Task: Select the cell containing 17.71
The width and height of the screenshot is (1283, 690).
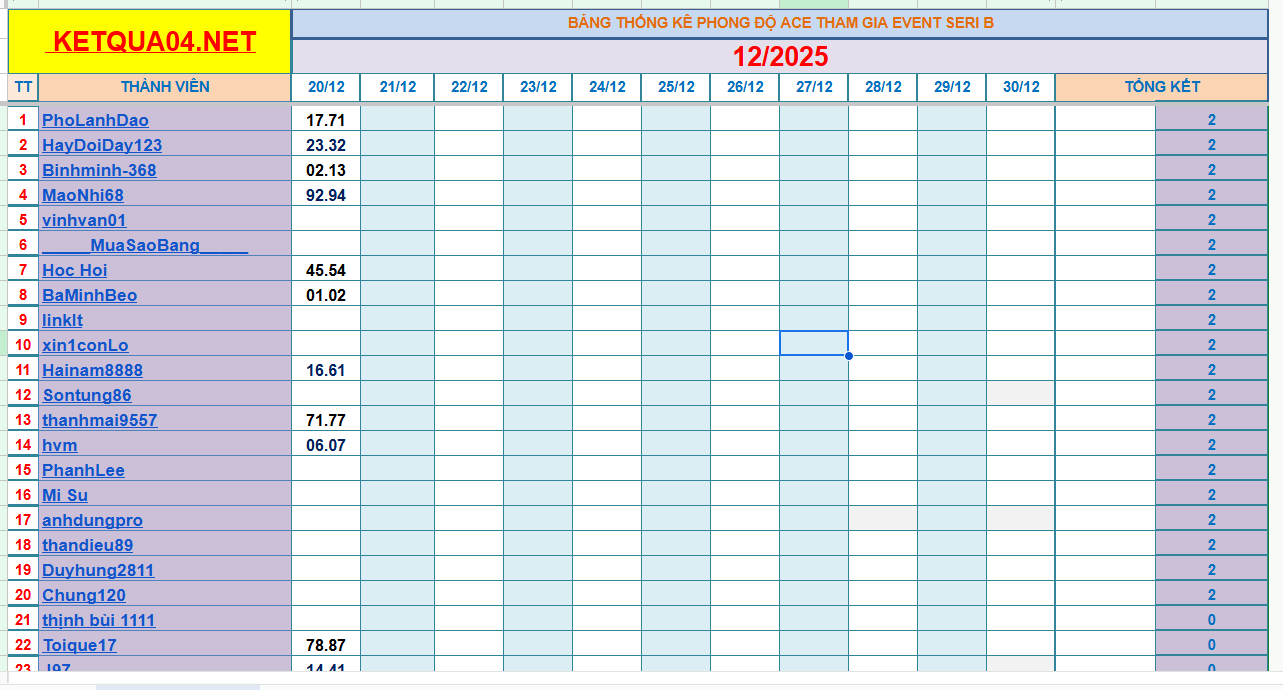Action: [326, 120]
